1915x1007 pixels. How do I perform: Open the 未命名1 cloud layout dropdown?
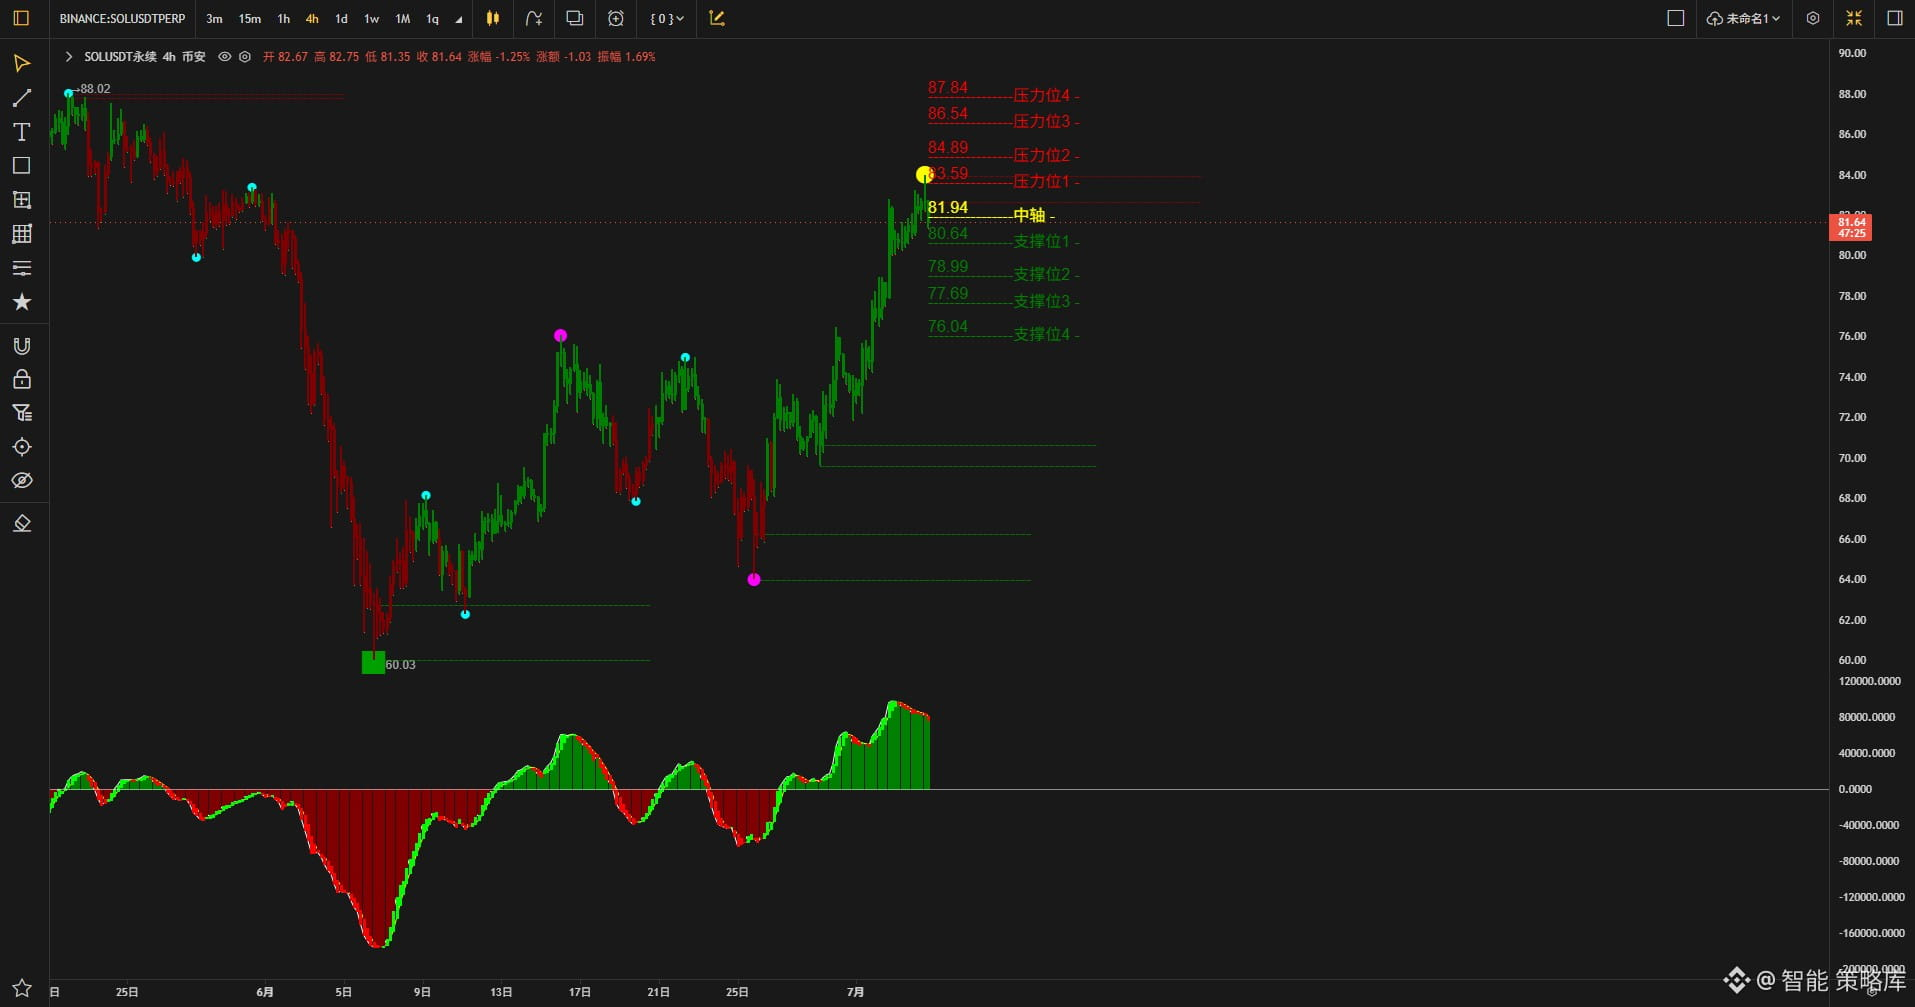pyautogui.click(x=1744, y=19)
